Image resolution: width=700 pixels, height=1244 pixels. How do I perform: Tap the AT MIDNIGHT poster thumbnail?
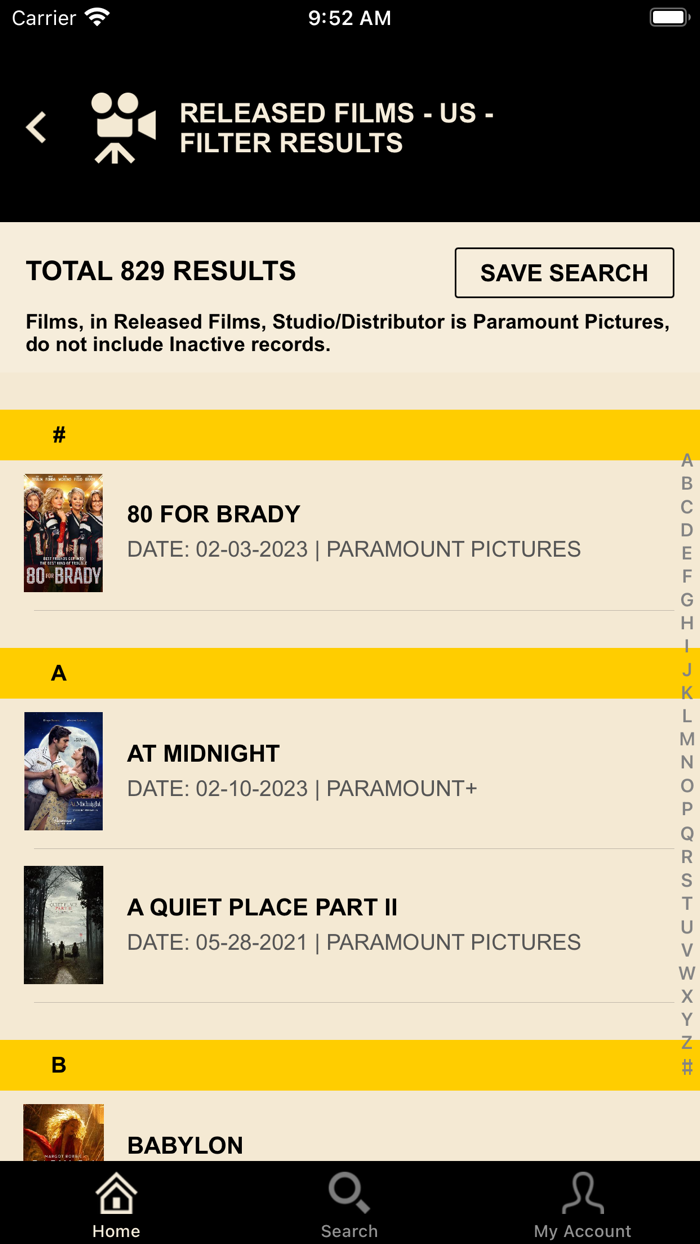[63, 770]
